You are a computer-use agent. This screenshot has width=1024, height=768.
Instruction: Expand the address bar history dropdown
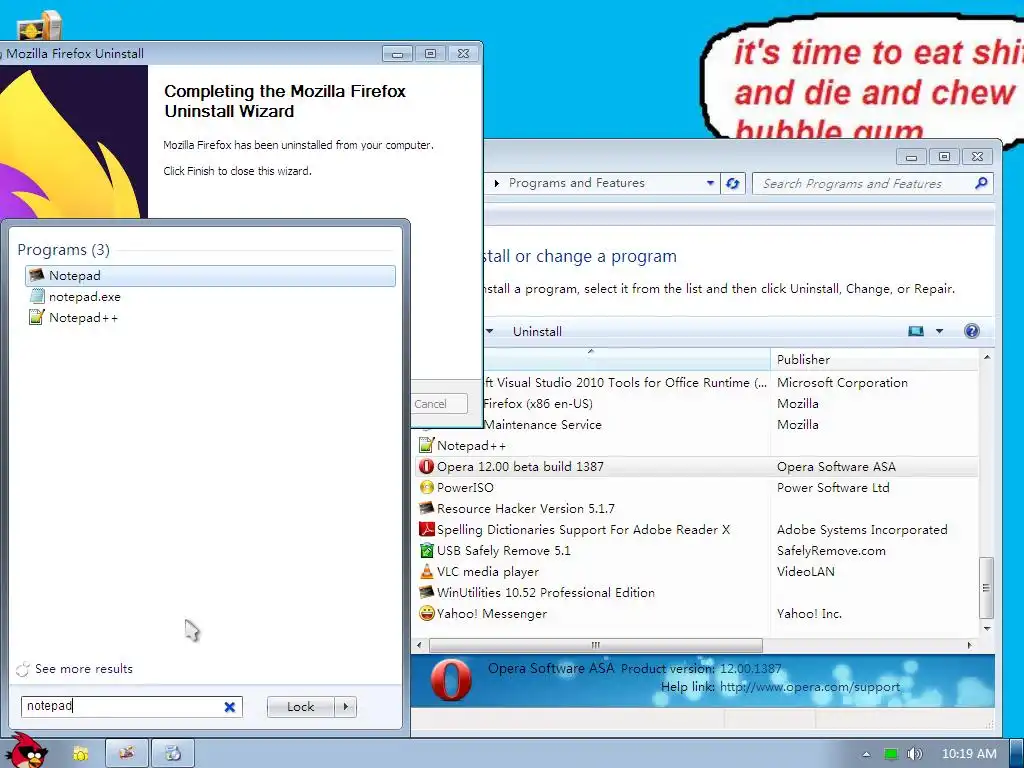click(x=710, y=184)
